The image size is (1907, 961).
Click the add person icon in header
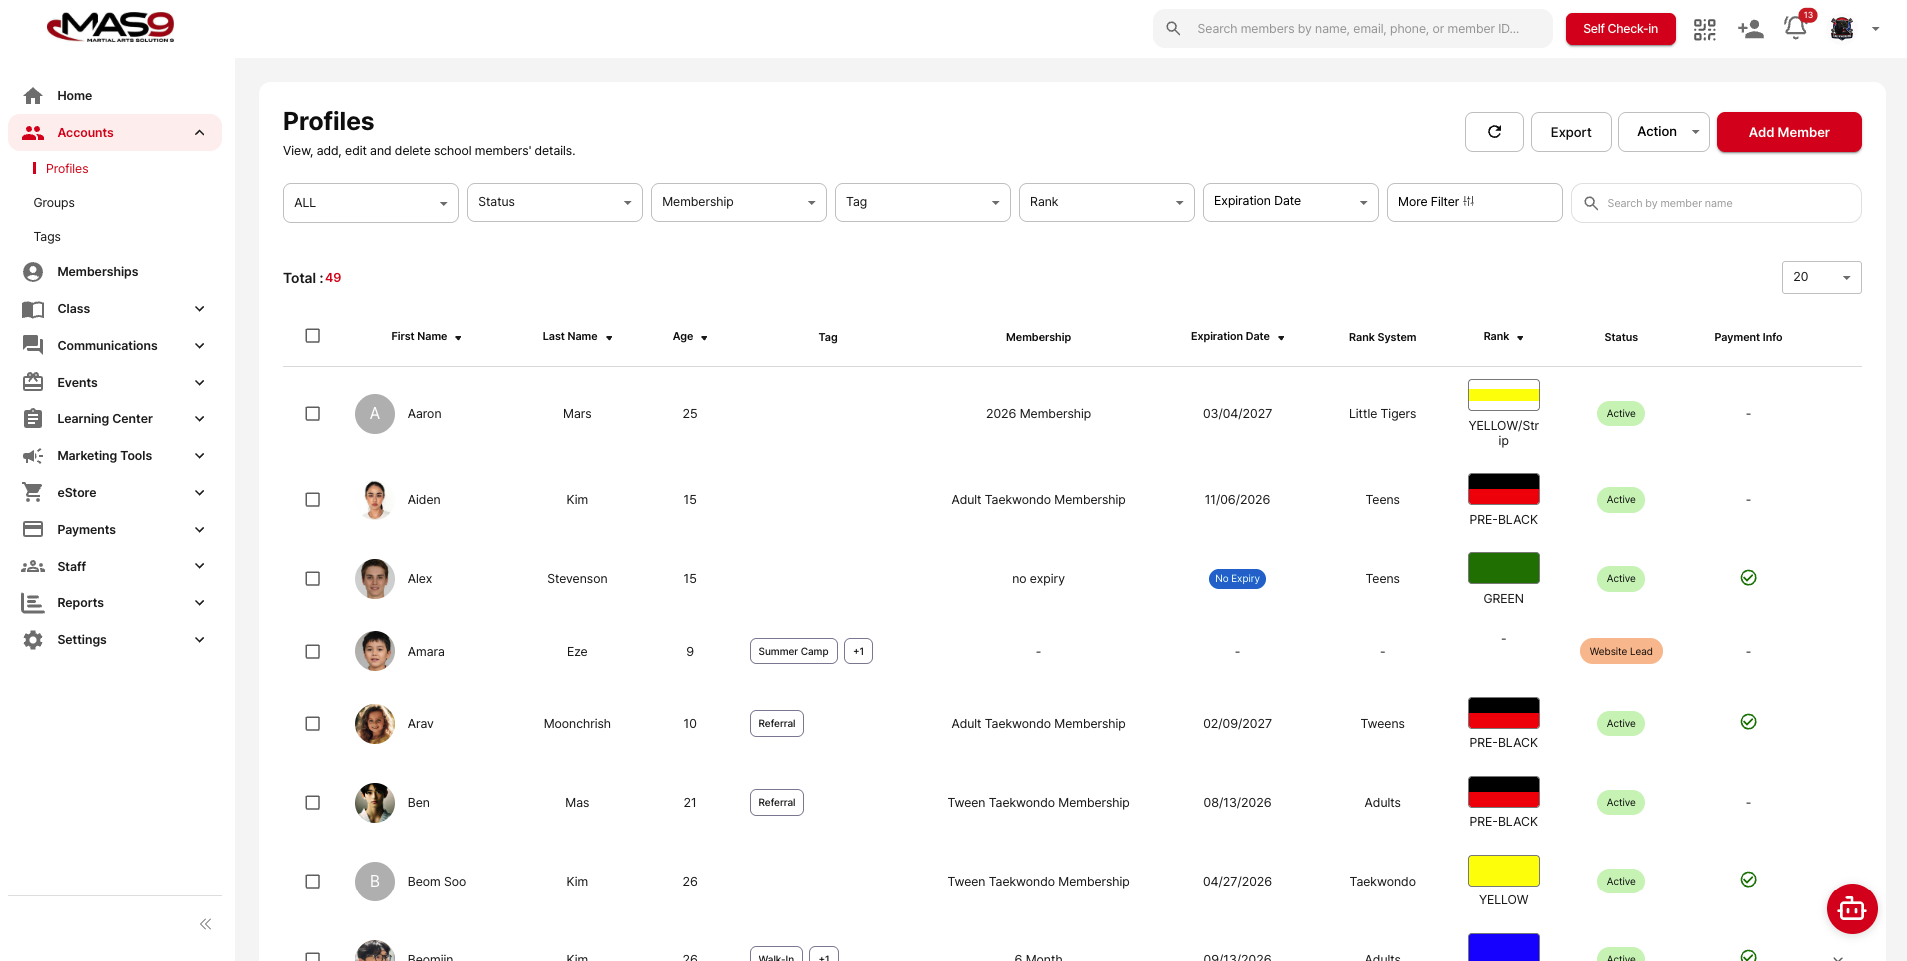click(x=1750, y=30)
